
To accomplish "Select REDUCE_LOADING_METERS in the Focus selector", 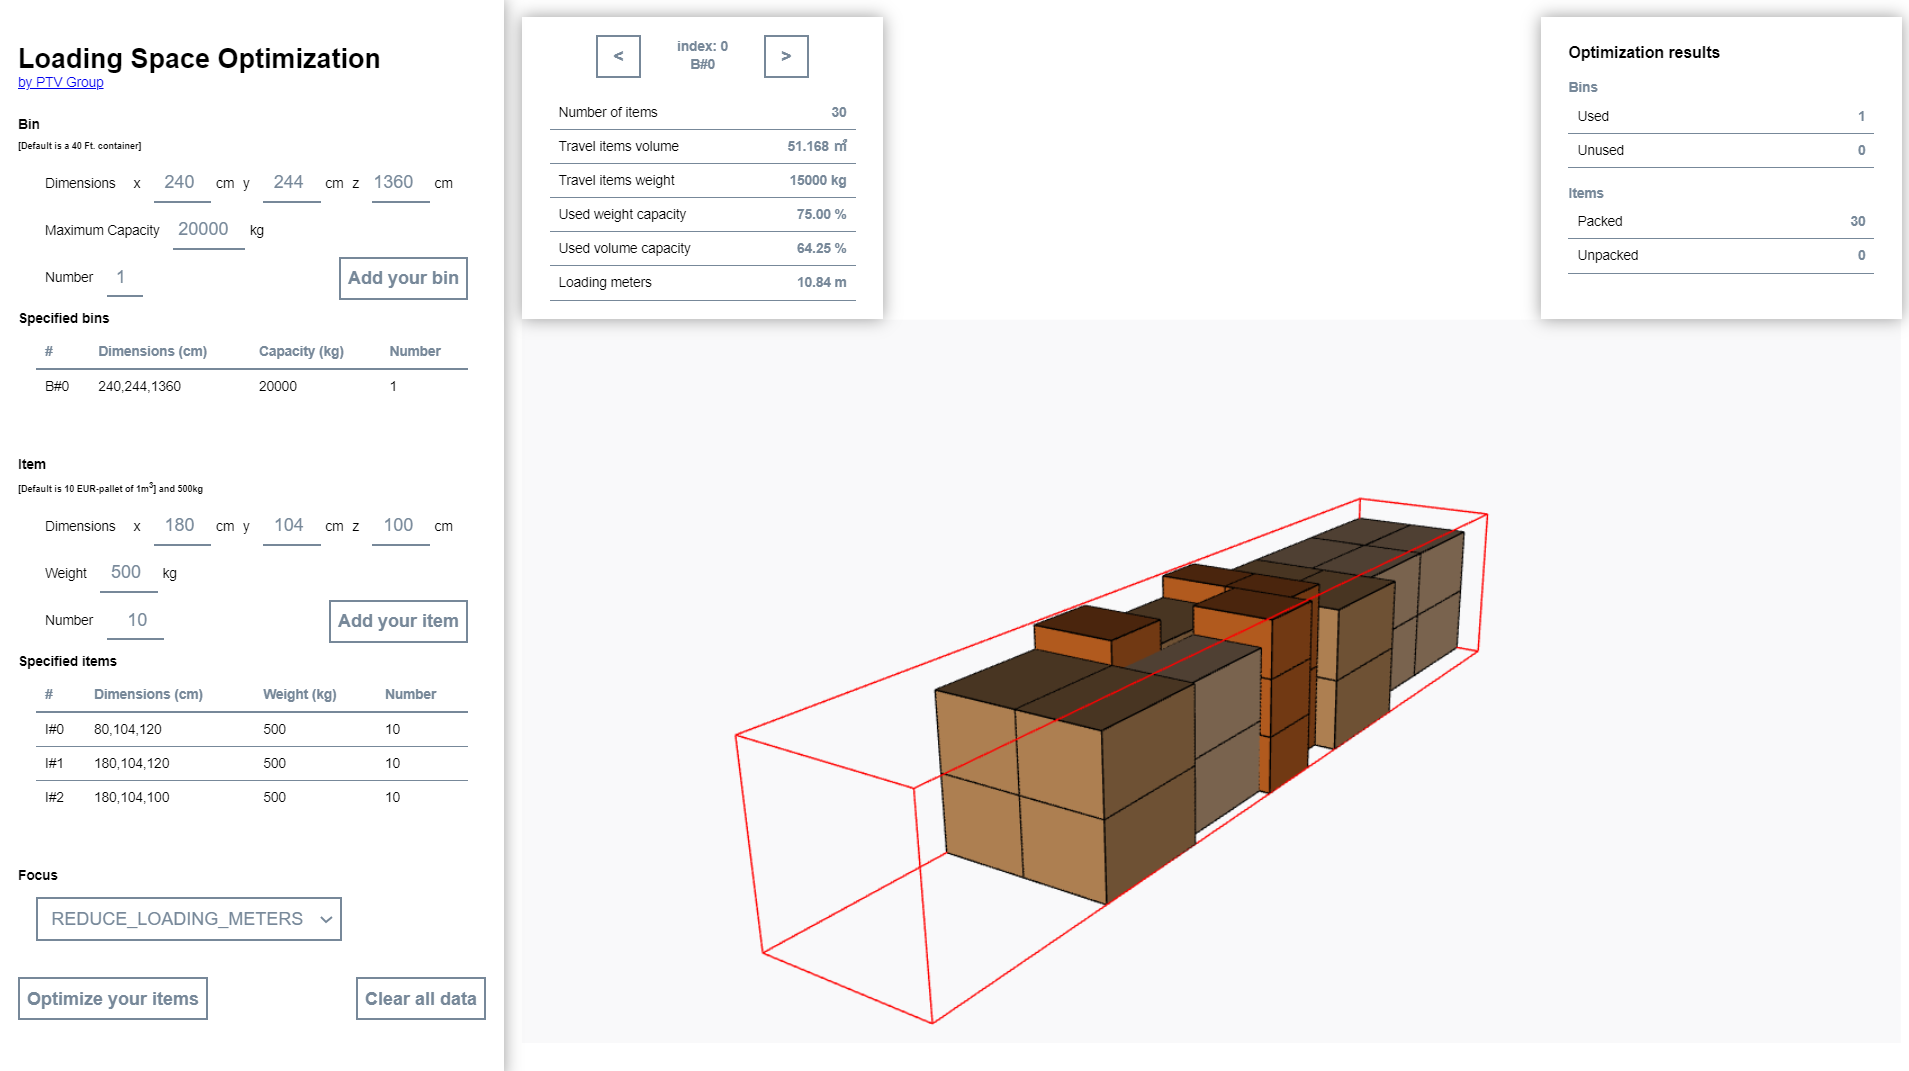I will (188, 918).
